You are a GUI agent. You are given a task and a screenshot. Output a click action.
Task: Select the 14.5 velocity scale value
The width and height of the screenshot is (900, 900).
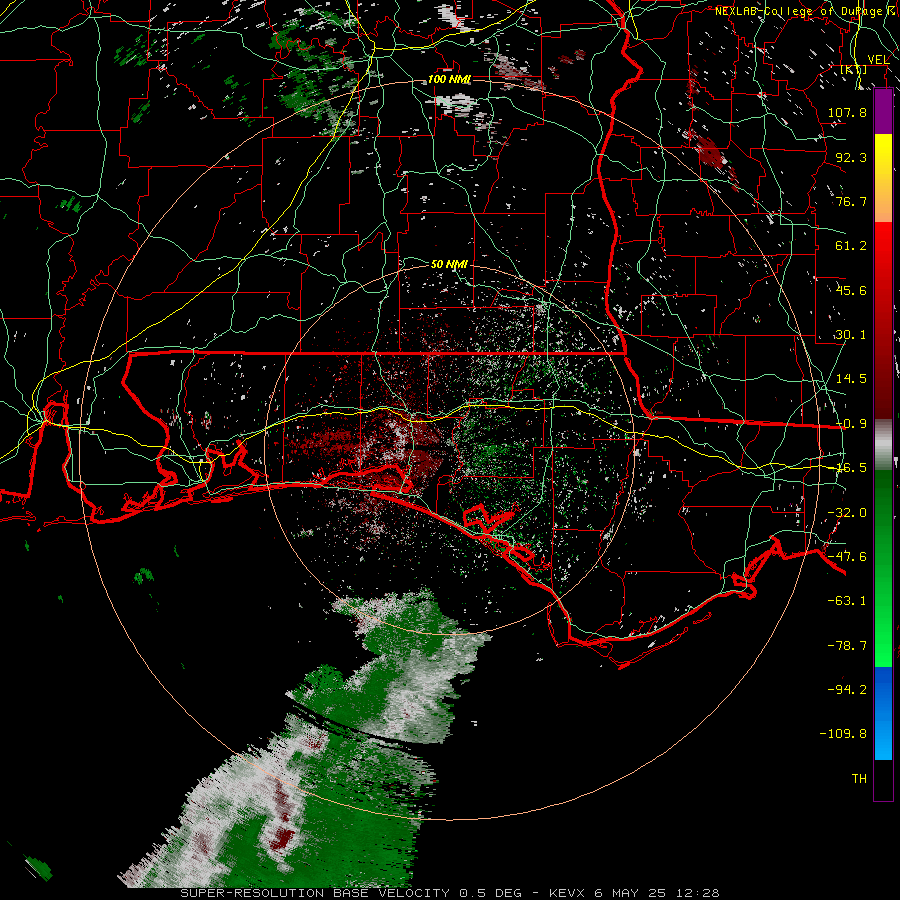coord(851,379)
